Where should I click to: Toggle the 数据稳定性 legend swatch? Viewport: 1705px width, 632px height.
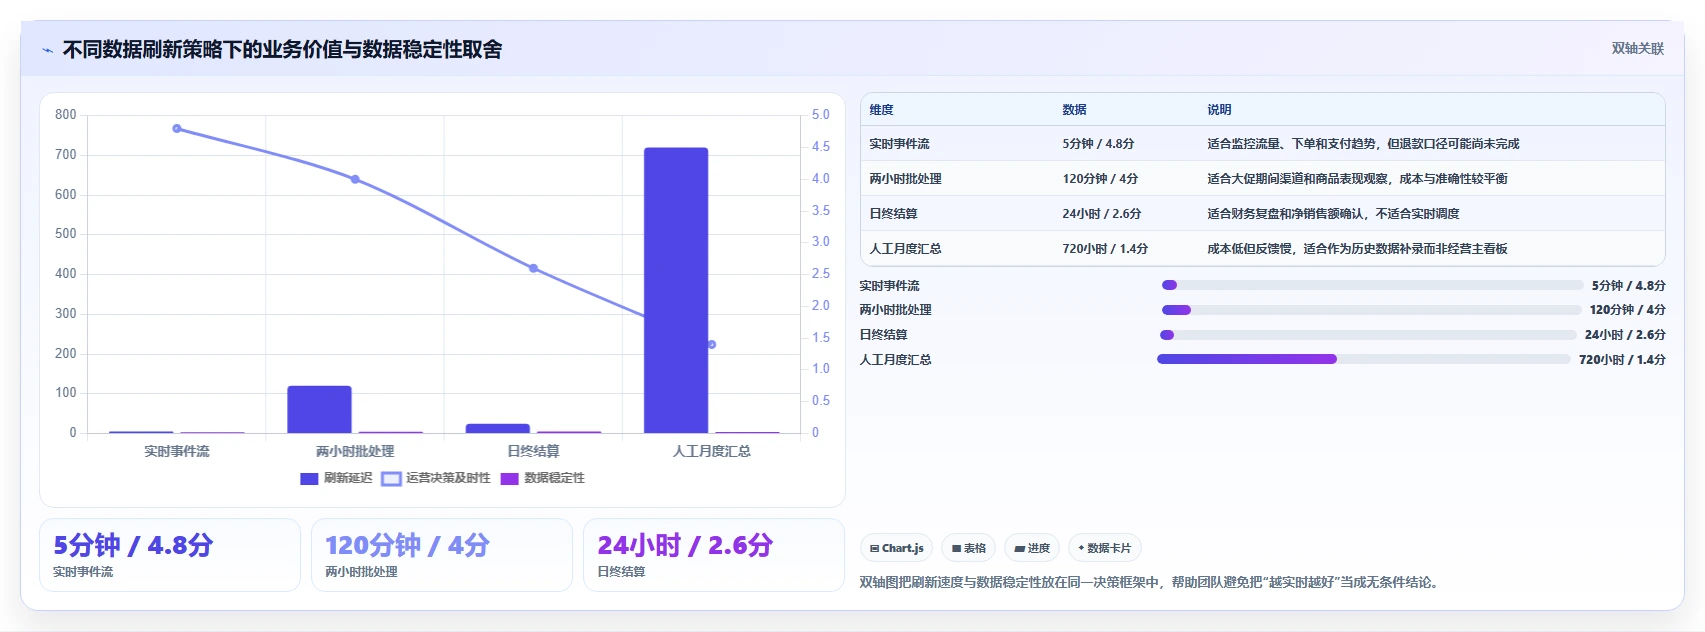[x=509, y=479]
